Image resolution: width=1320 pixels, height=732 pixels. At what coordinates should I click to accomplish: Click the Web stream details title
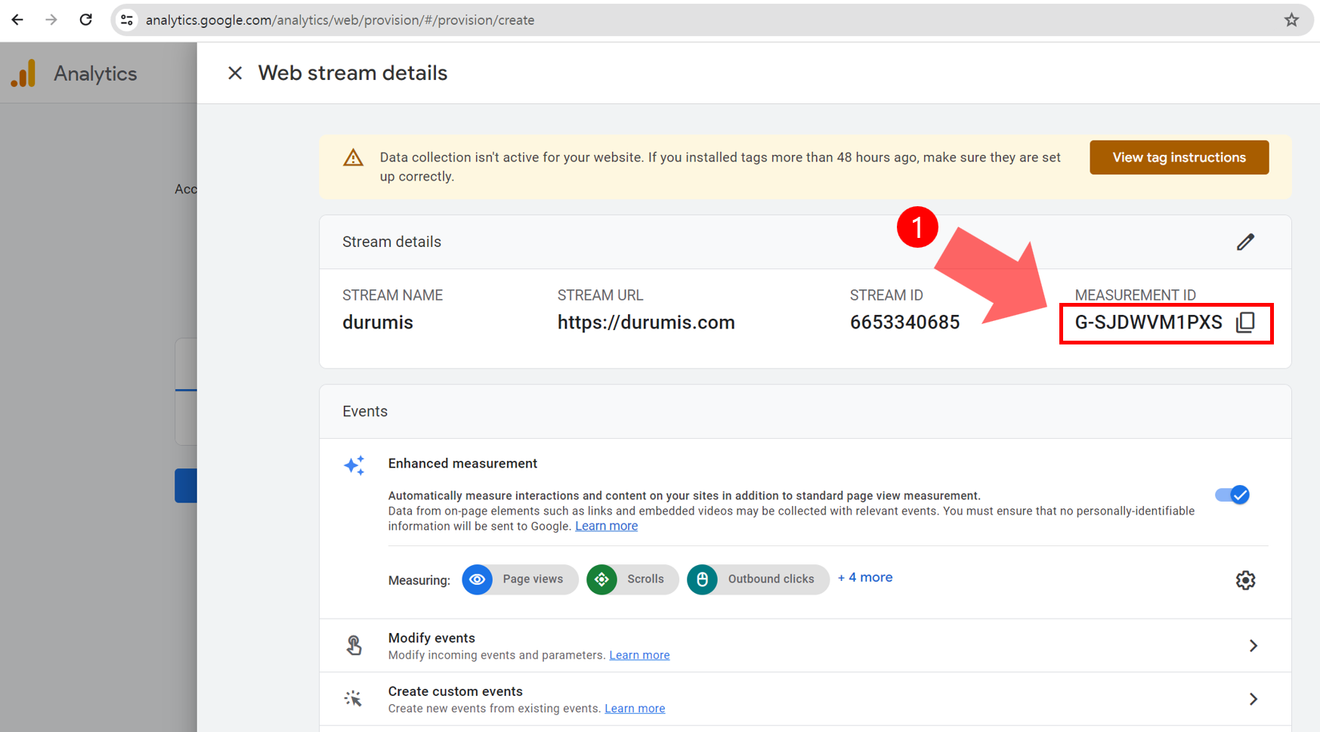tap(352, 73)
